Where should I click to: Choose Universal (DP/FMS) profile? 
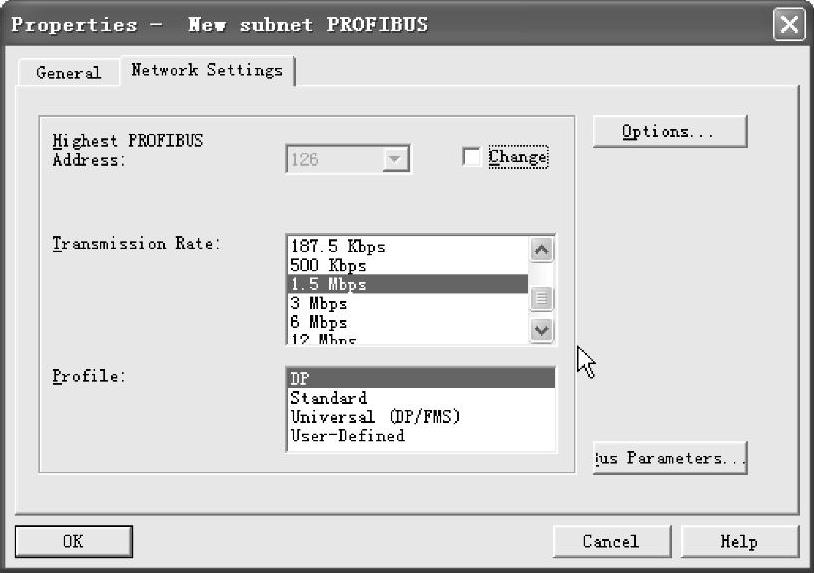(421, 416)
